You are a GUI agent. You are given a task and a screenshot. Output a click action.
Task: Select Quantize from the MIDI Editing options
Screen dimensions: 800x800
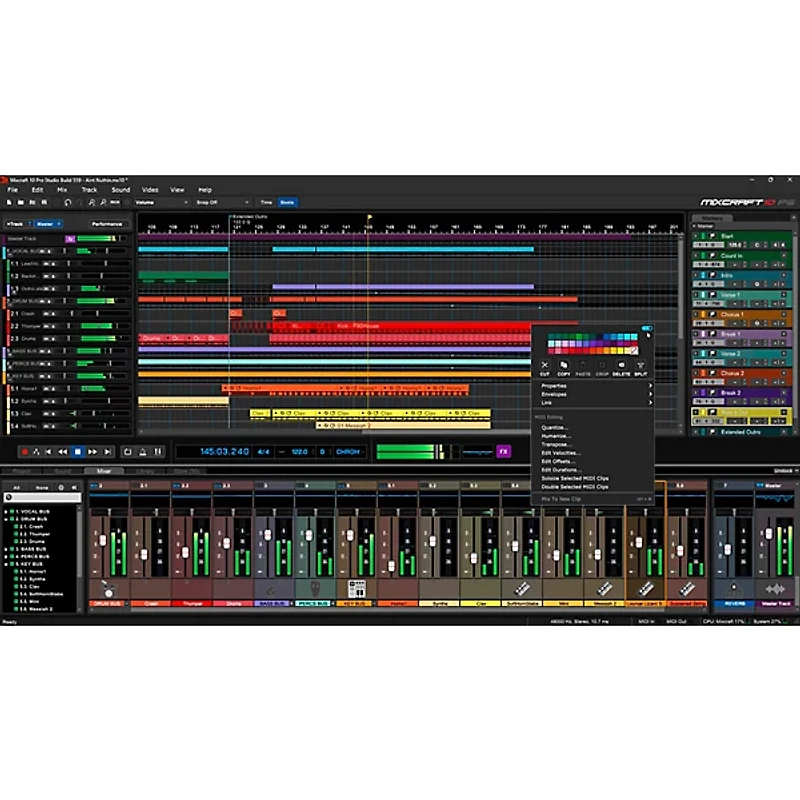point(554,427)
